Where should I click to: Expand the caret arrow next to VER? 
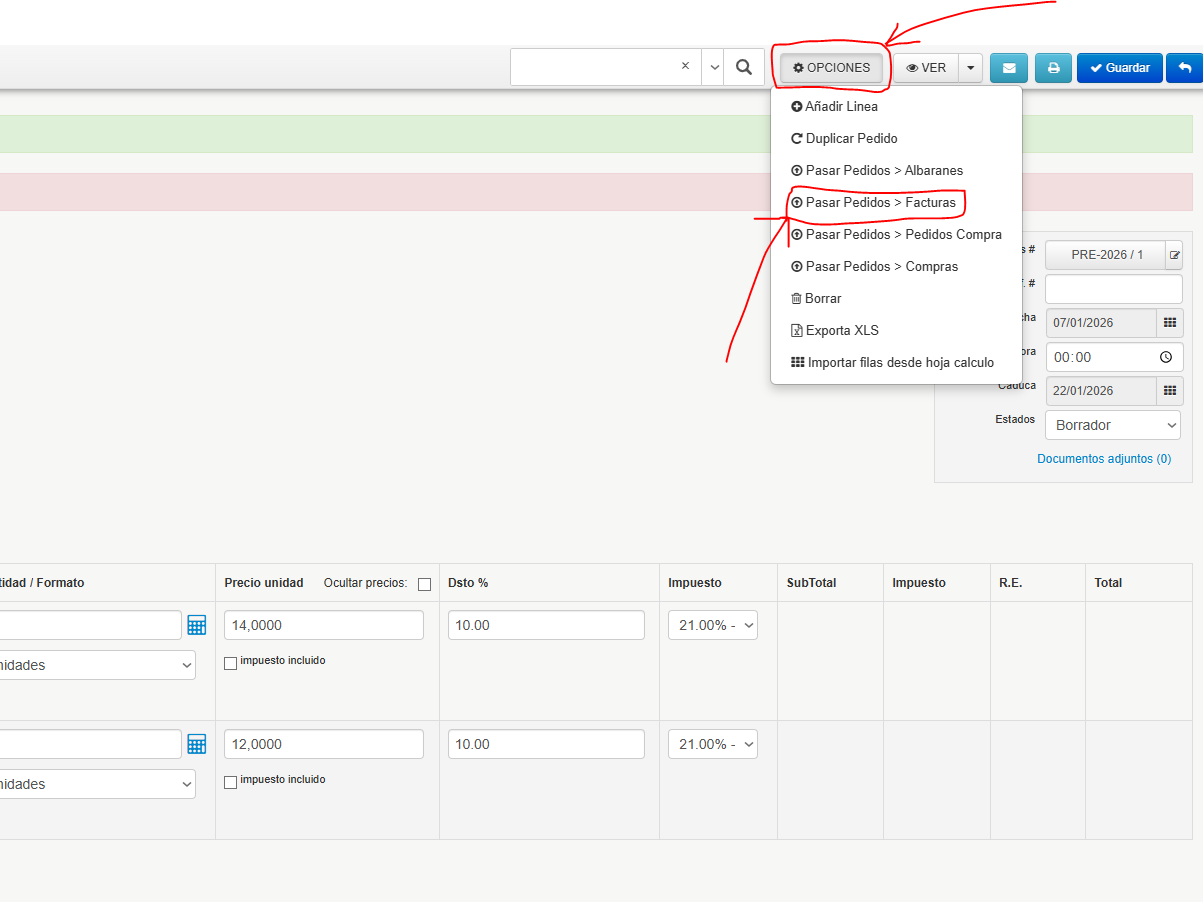tap(970, 68)
